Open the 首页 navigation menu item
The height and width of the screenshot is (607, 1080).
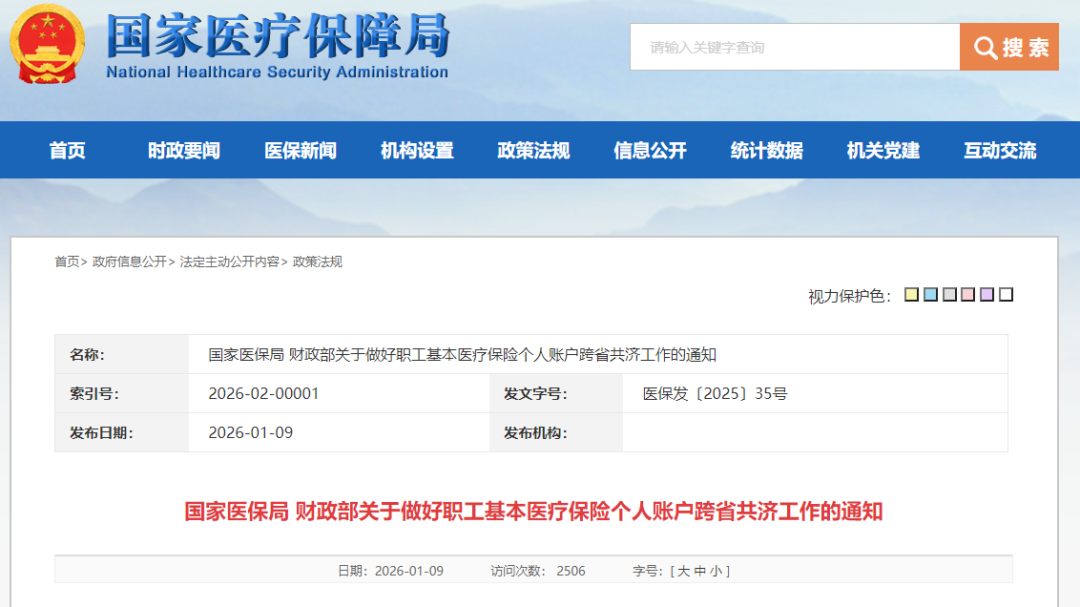[68, 150]
